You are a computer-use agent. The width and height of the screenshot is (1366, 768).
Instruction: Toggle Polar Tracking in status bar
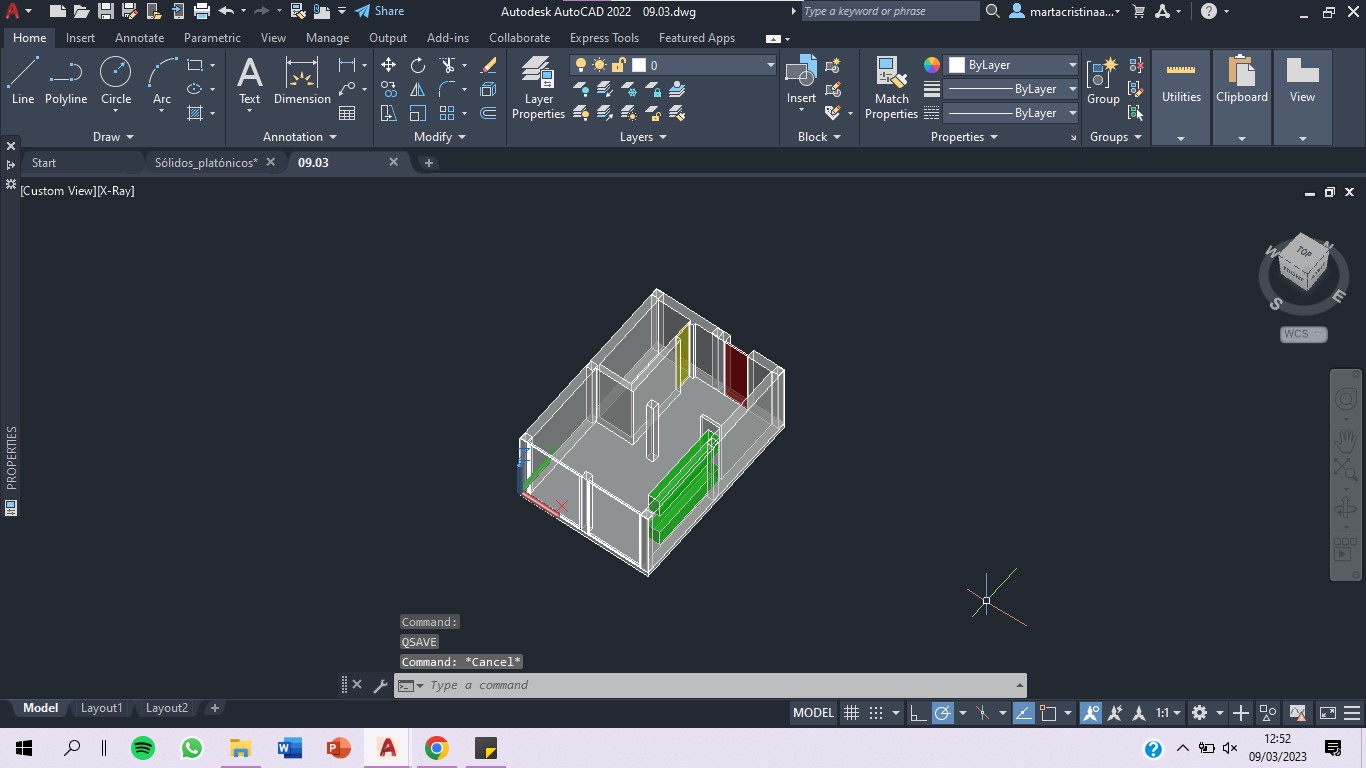pos(942,713)
